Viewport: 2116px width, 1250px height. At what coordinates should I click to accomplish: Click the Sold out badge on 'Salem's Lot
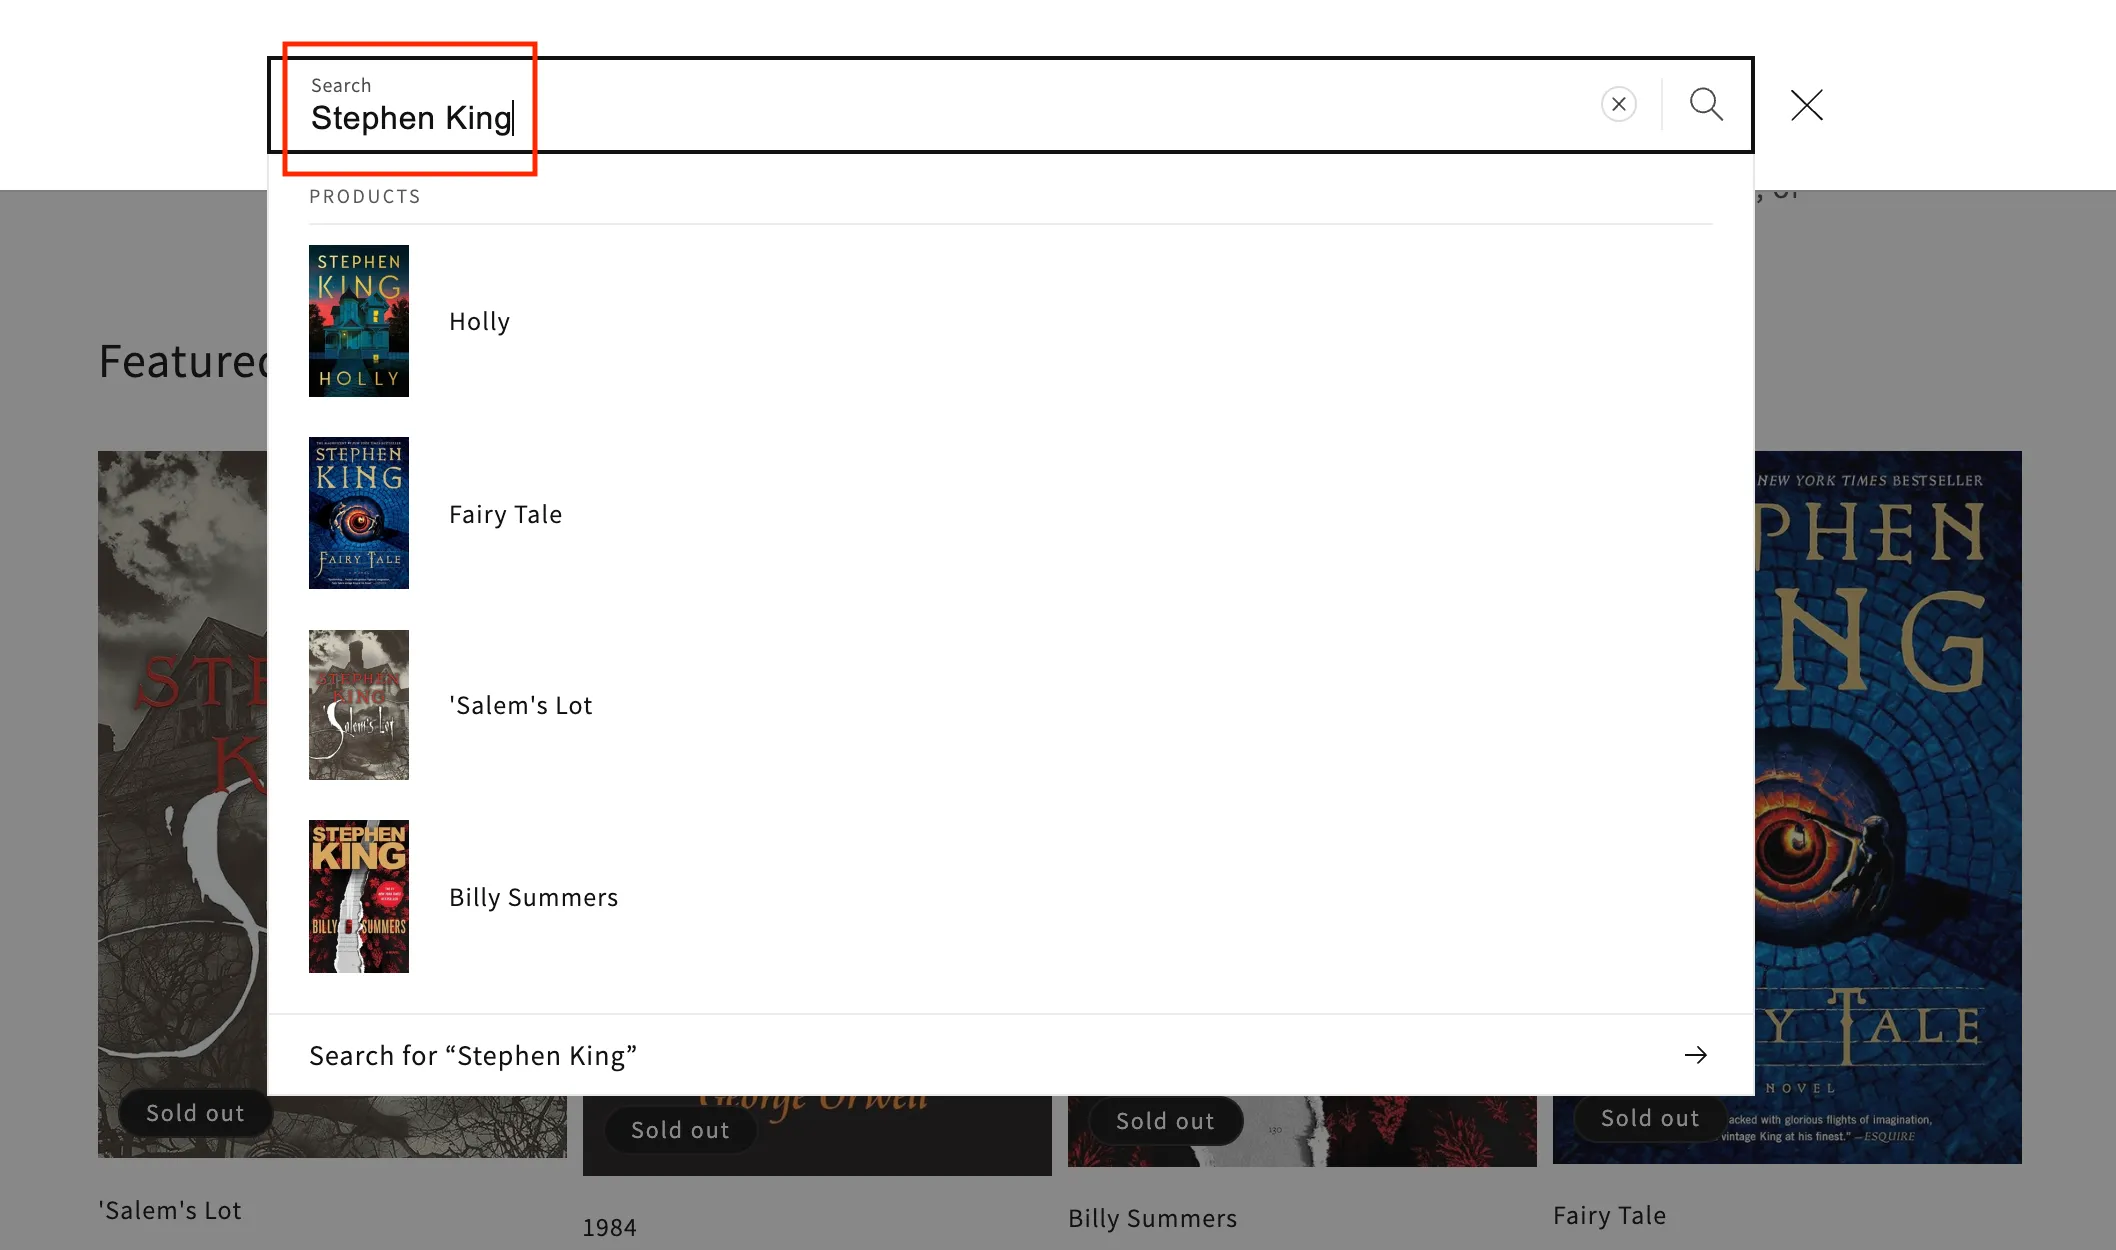point(194,1112)
